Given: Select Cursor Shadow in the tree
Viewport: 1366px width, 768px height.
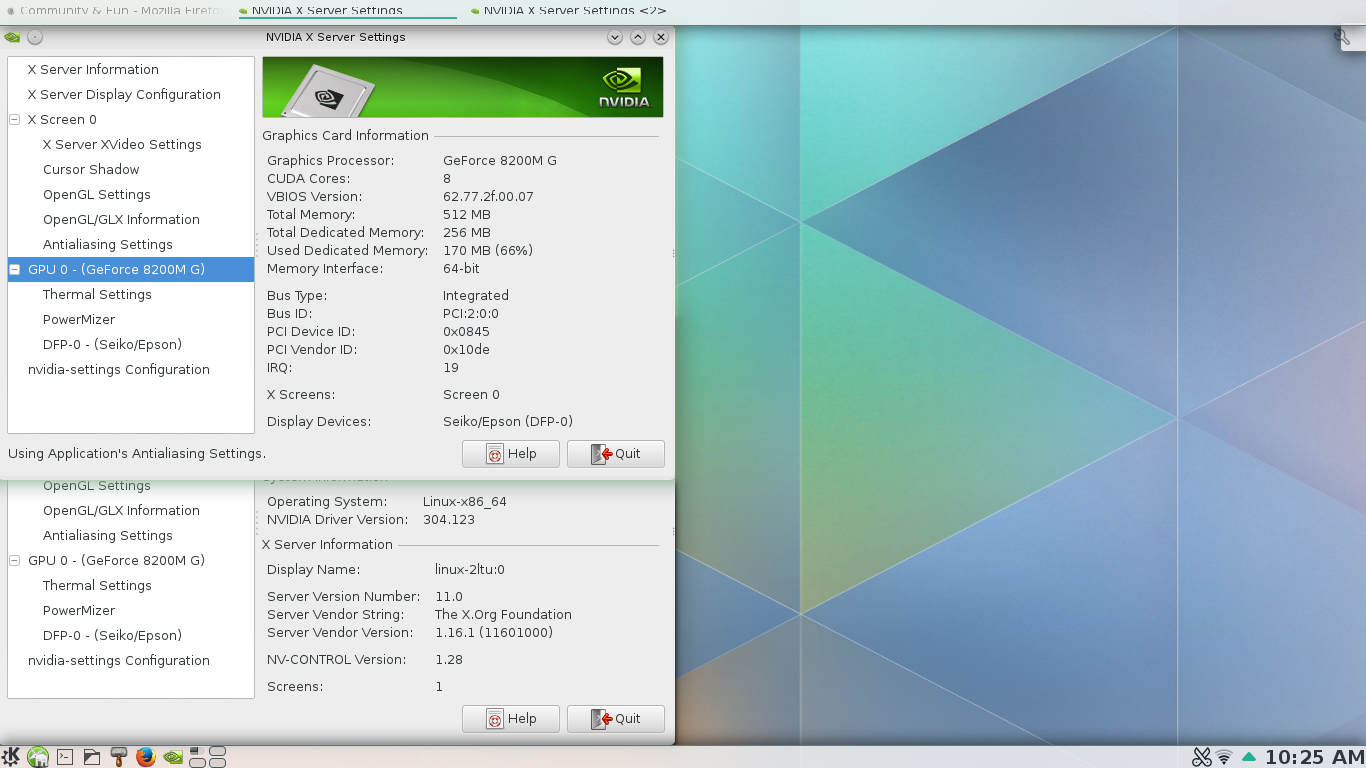Looking at the screenshot, I should (x=91, y=169).
